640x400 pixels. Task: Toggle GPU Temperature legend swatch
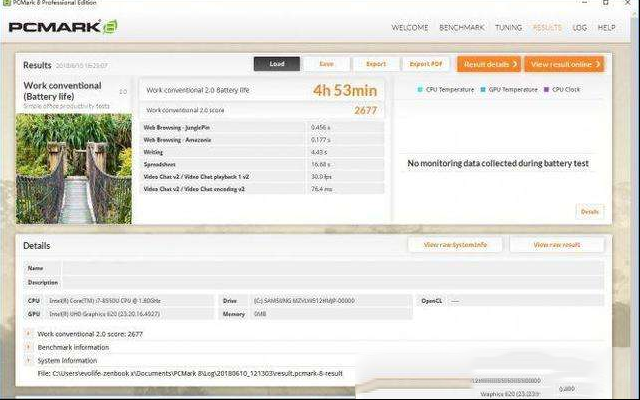pyautogui.click(x=483, y=89)
